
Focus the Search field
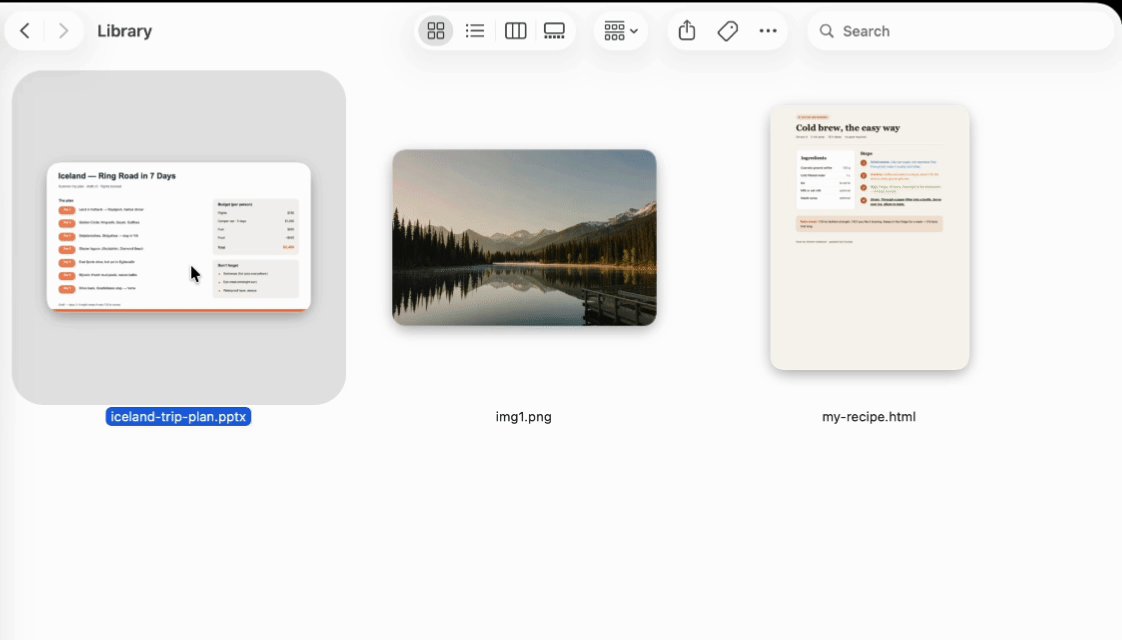(961, 31)
